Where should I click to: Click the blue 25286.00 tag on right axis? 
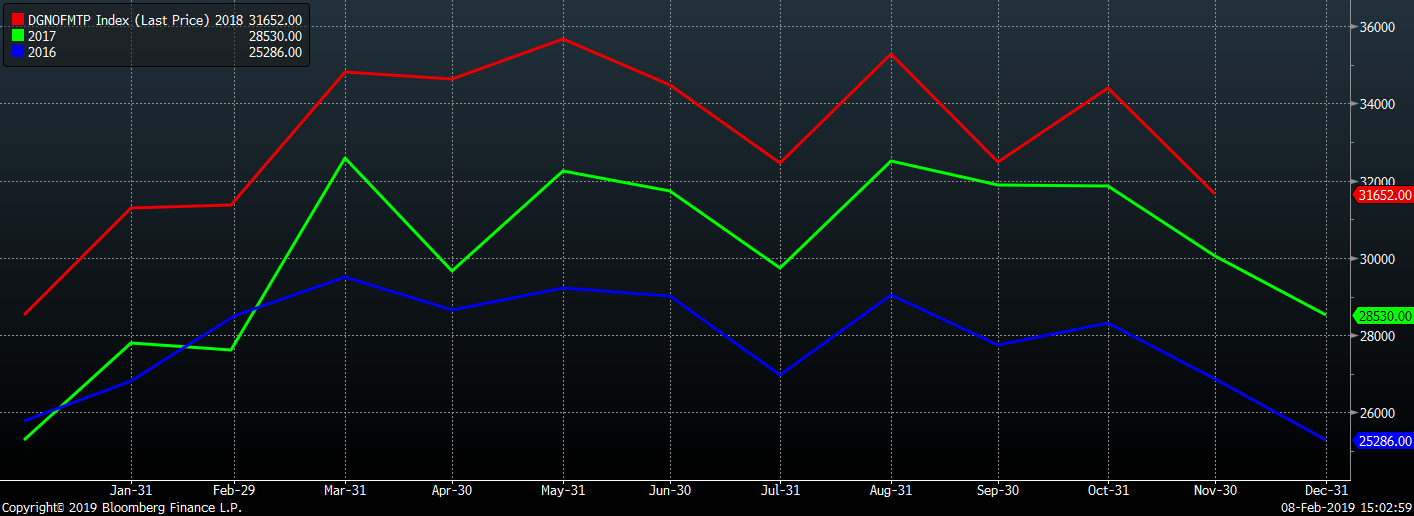1384,441
